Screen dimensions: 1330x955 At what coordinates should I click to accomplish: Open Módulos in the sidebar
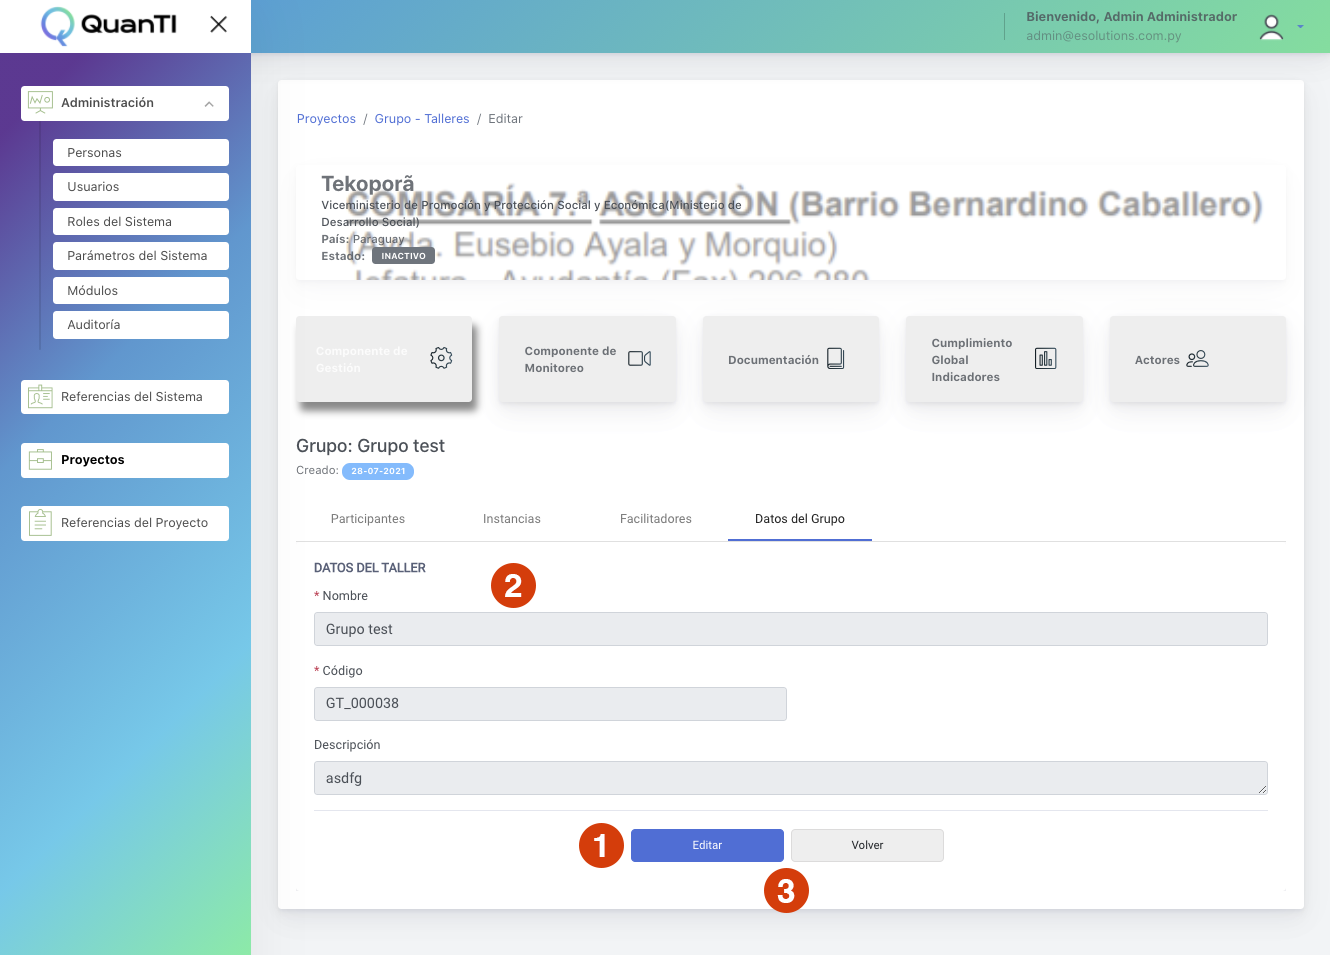pos(141,291)
